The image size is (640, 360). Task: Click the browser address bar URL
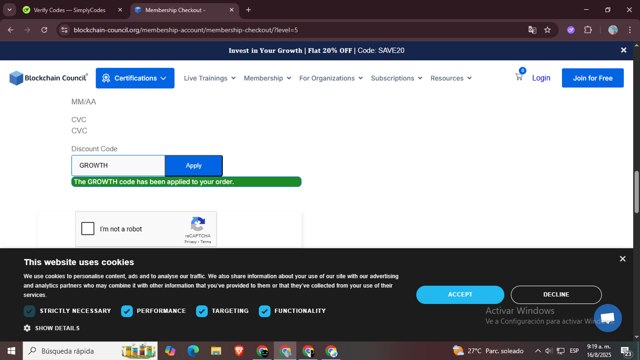click(x=186, y=30)
